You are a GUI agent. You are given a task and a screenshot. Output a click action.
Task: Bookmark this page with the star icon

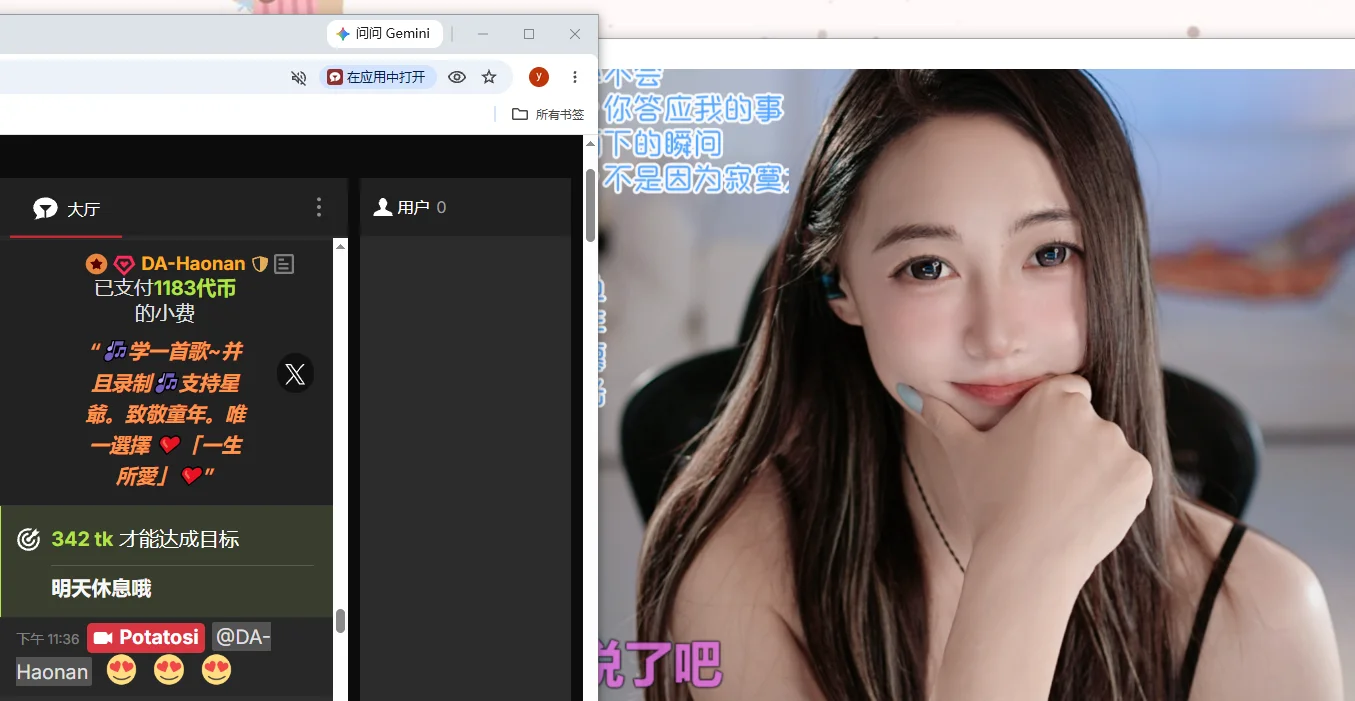[x=489, y=77]
